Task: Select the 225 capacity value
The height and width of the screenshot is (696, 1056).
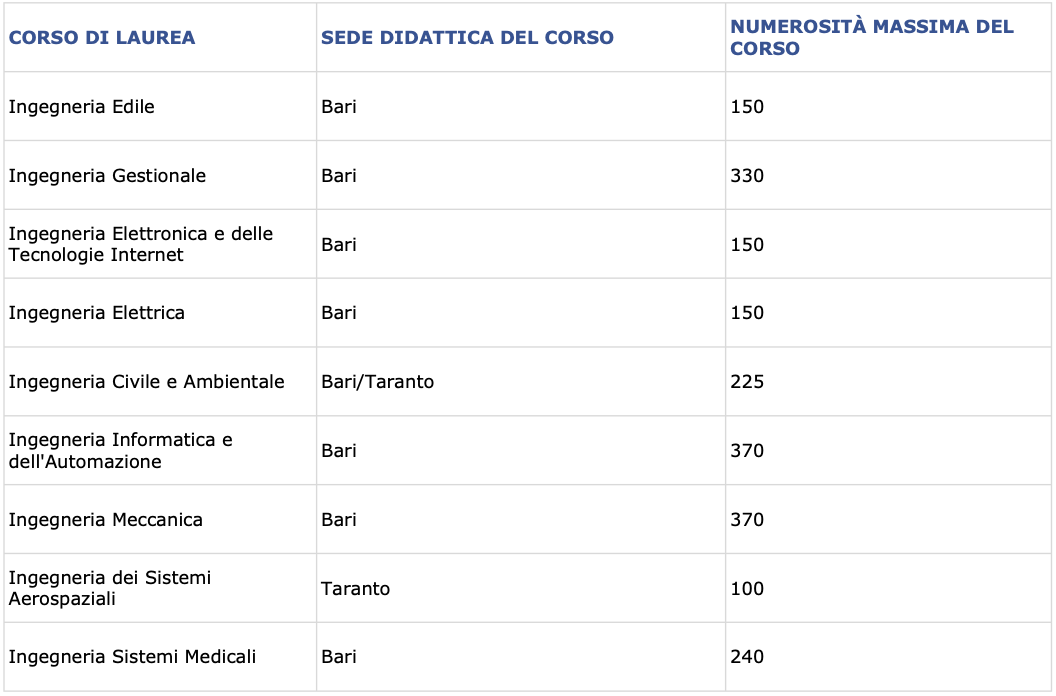Action: pos(747,382)
